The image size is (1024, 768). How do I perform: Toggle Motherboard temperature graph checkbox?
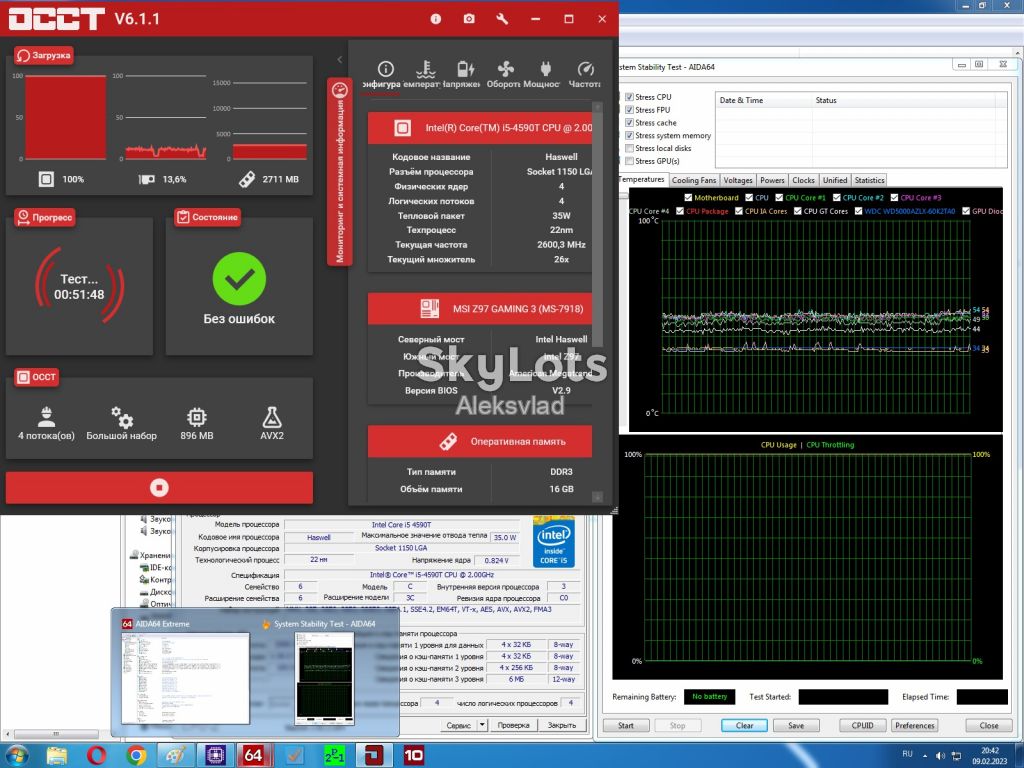click(688, 197)
